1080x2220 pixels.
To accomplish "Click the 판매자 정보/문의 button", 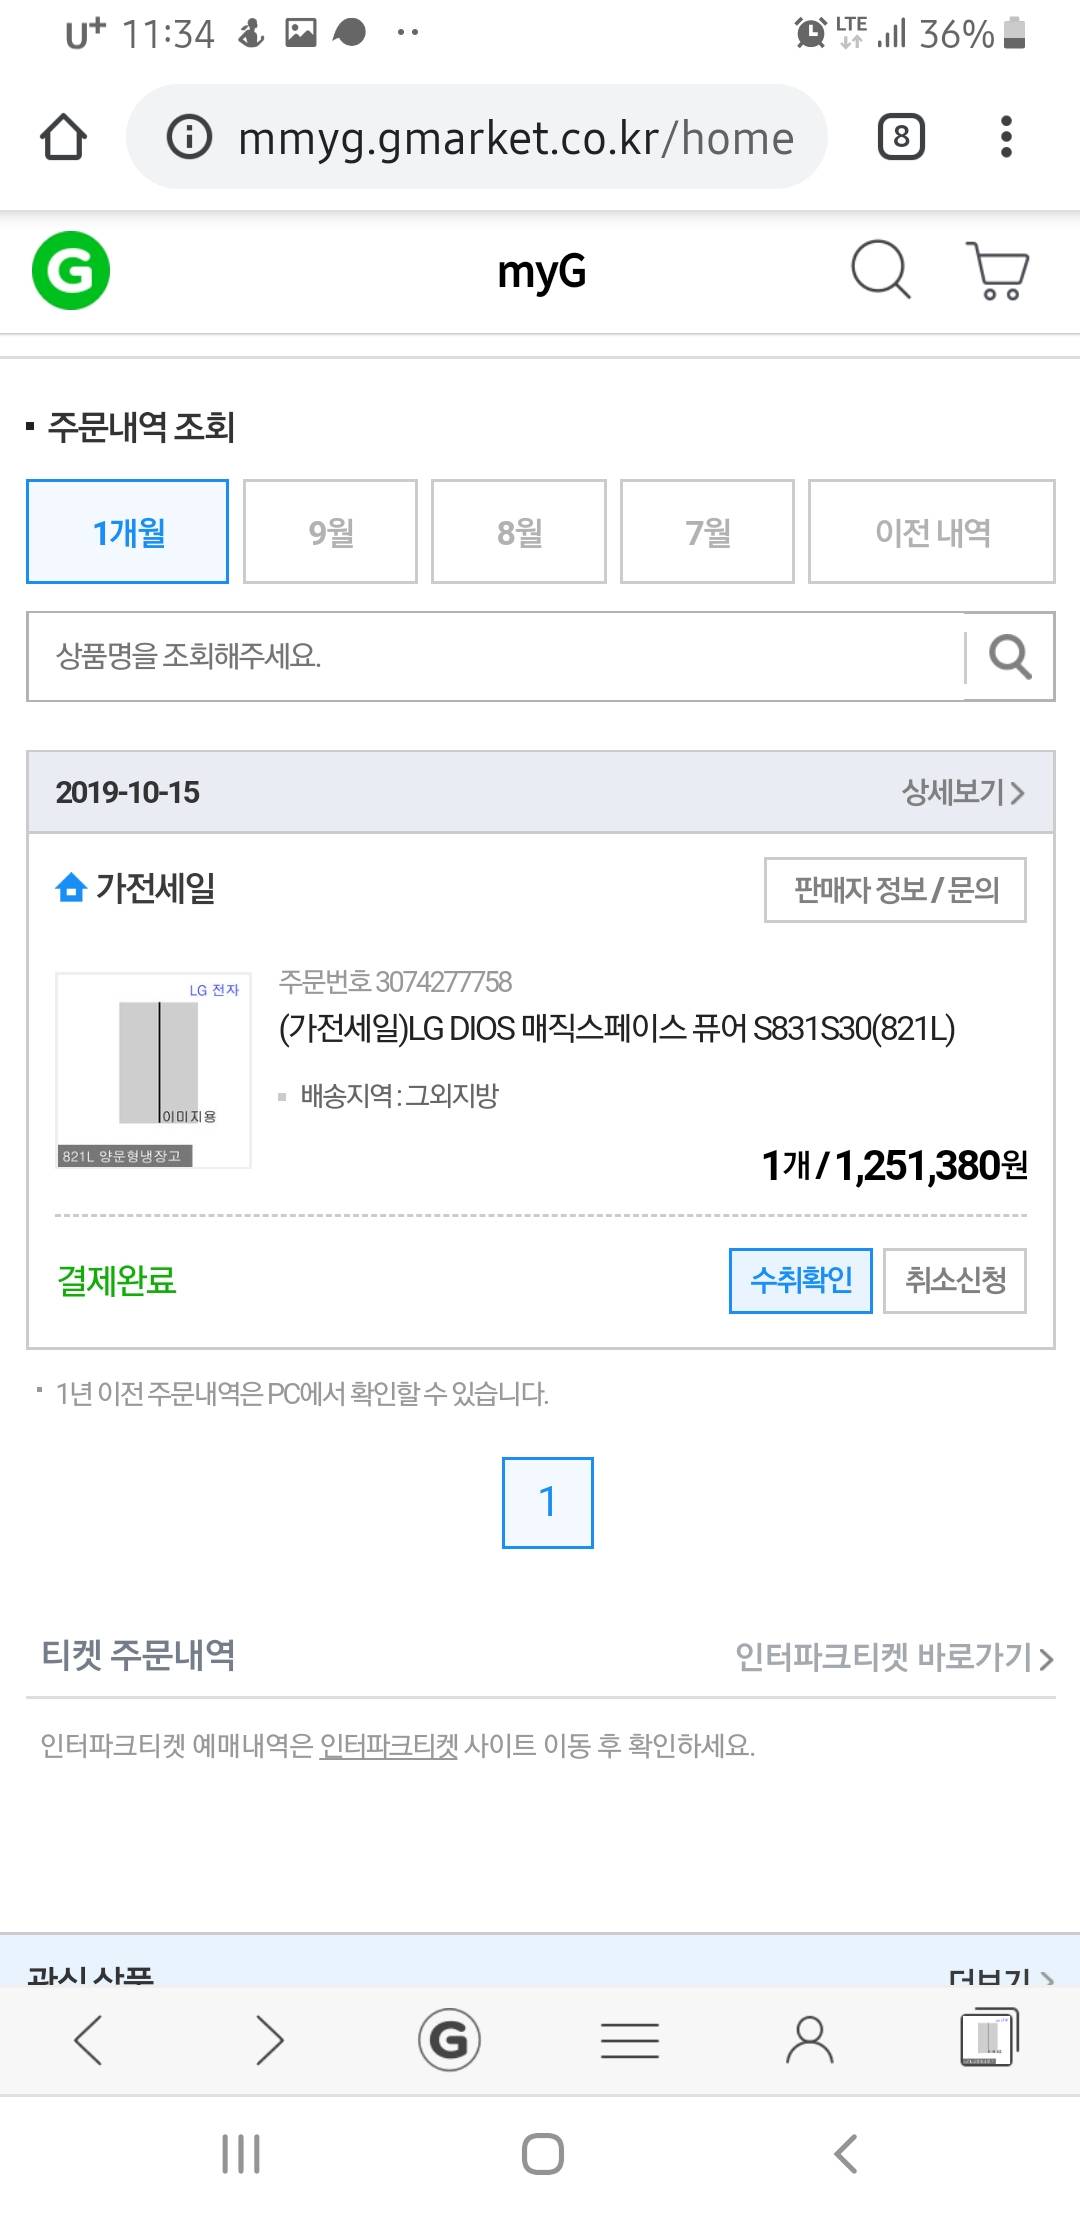I will (895, 889).
